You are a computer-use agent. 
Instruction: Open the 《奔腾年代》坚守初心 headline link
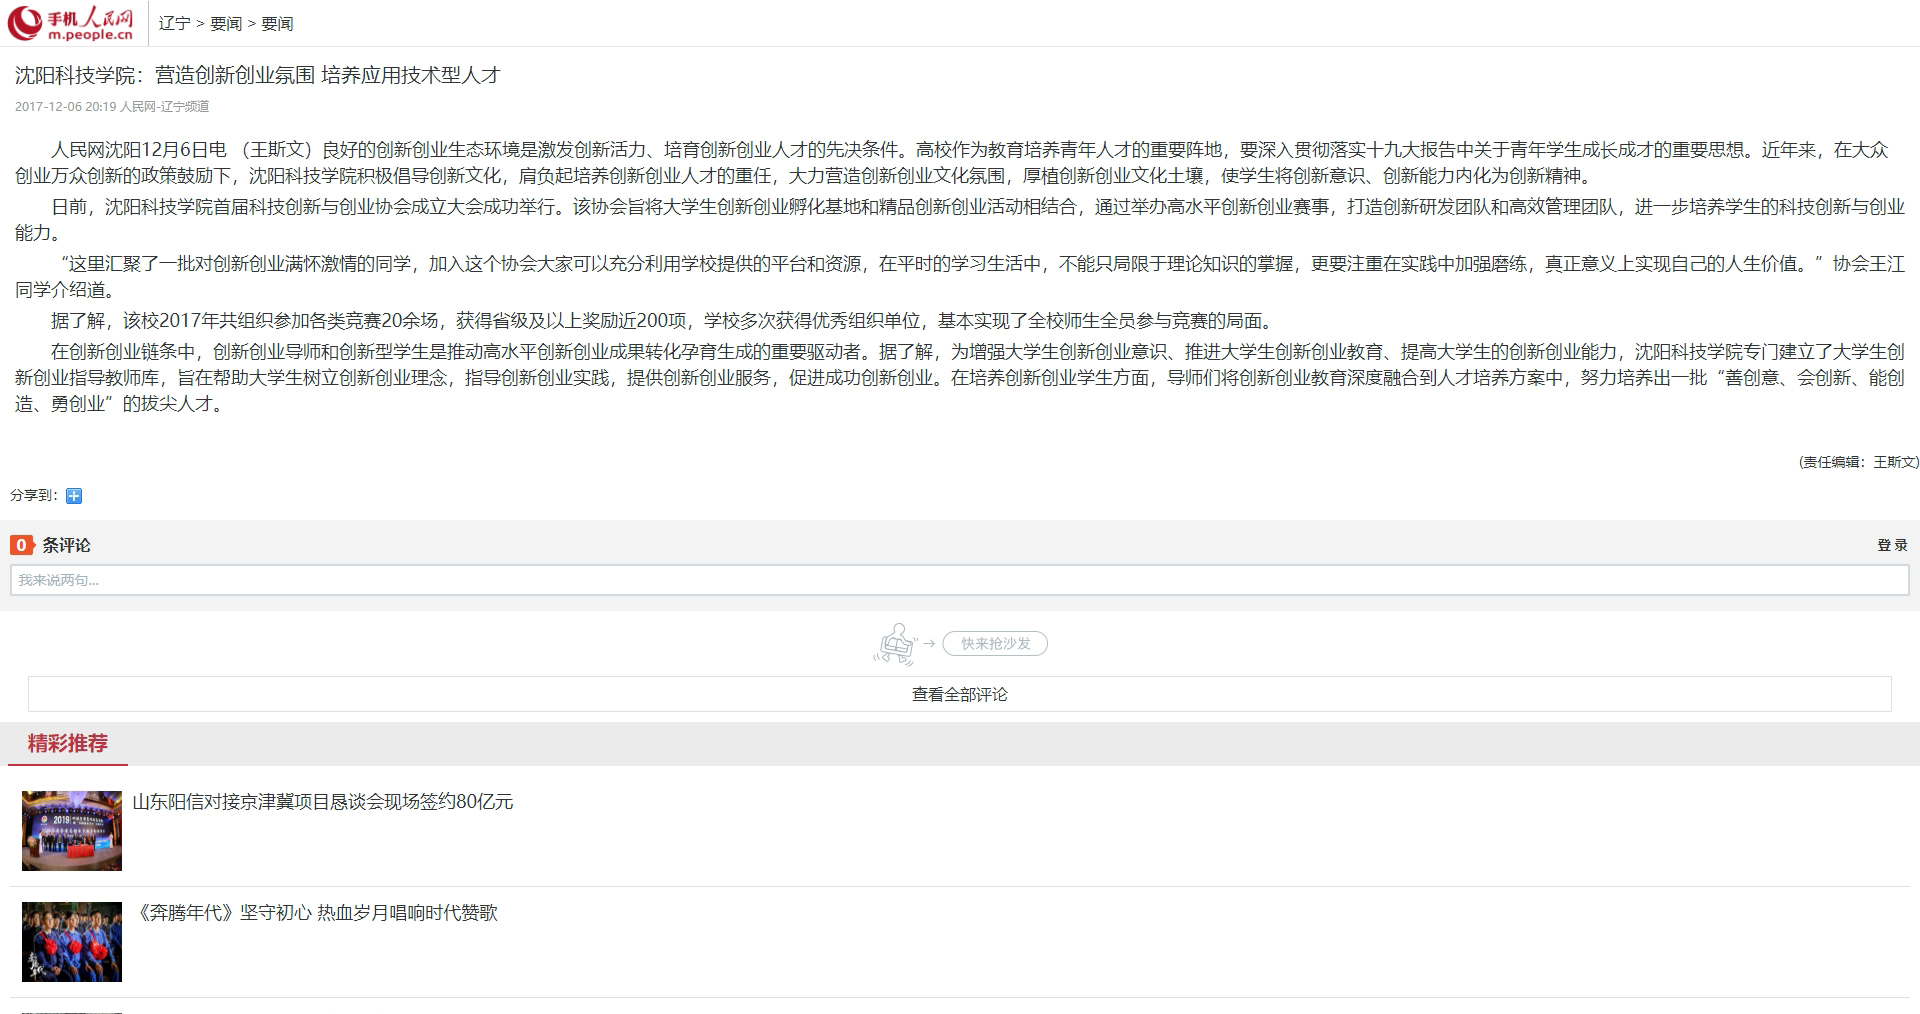(316, 913)
